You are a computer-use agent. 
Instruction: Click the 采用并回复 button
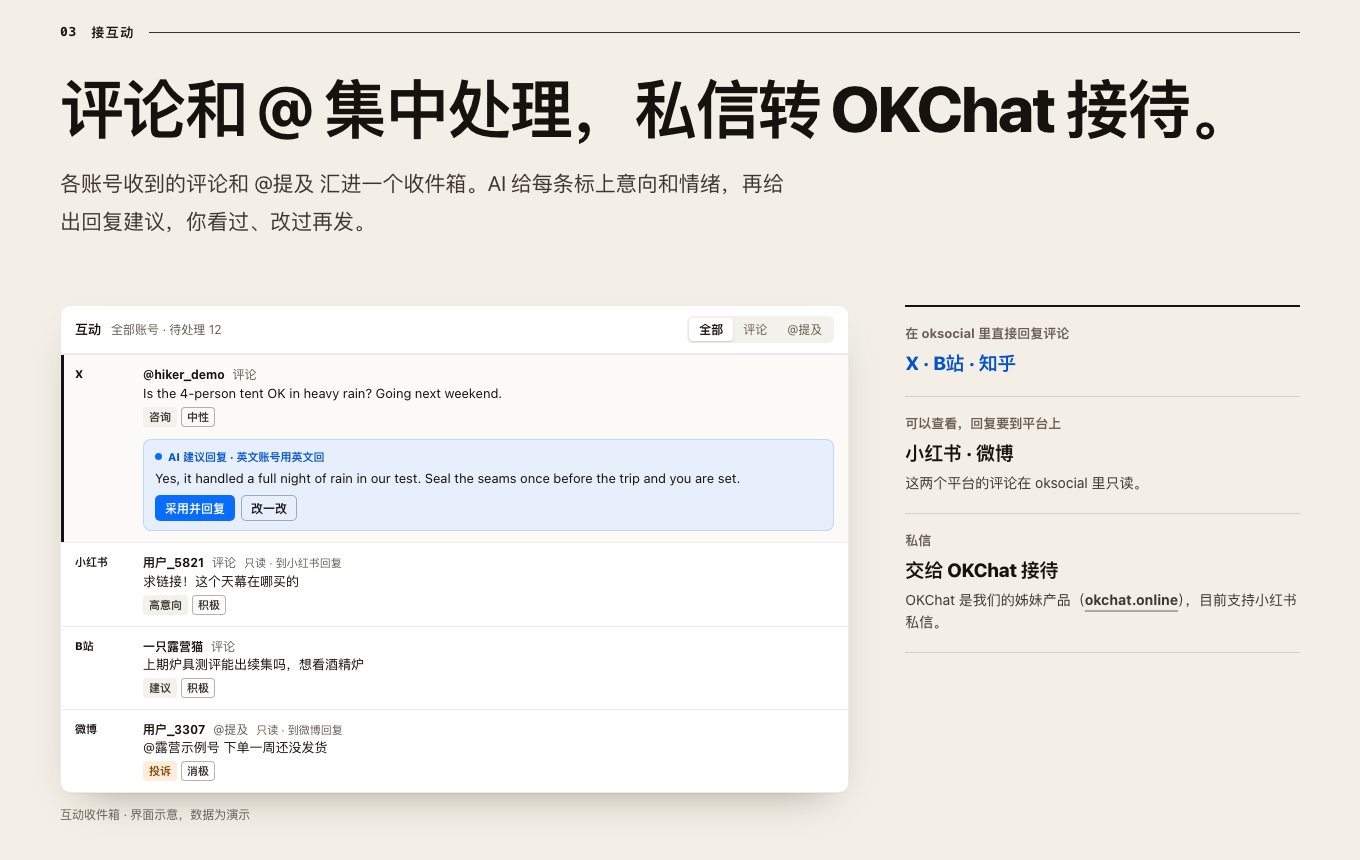(x=195, y=508)
